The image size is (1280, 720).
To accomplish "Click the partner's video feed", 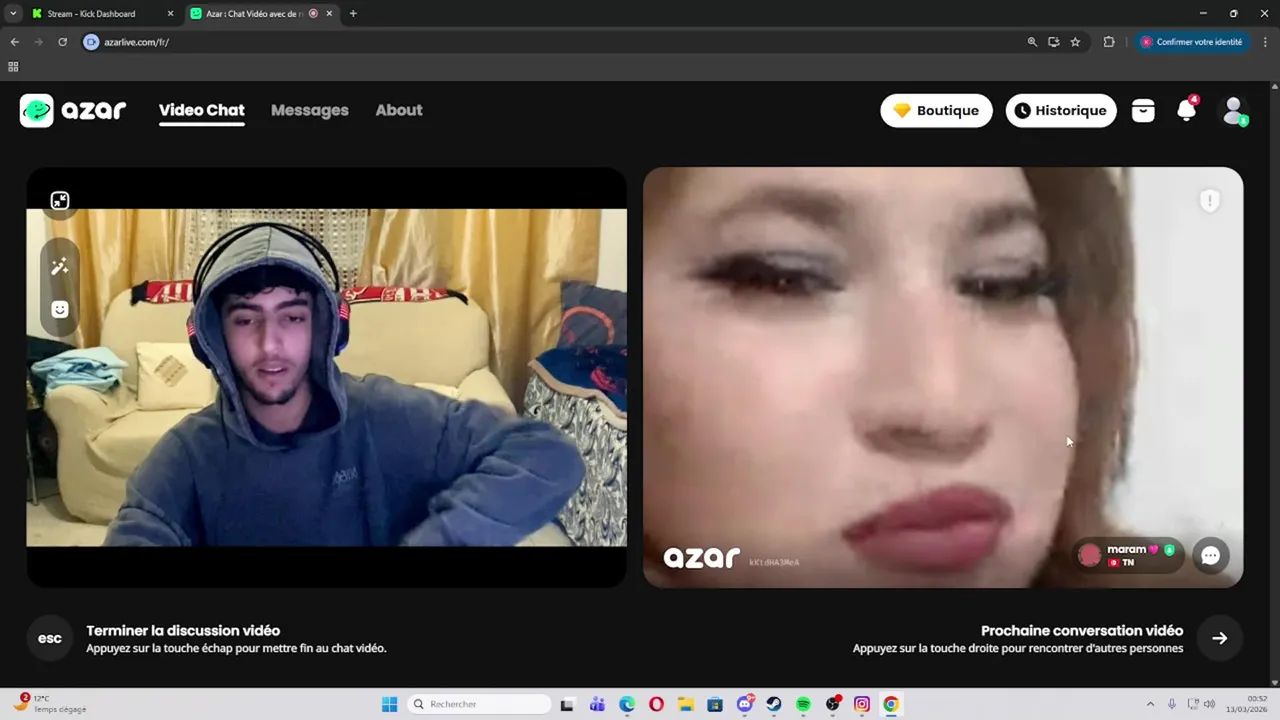I will click(942, 377).
